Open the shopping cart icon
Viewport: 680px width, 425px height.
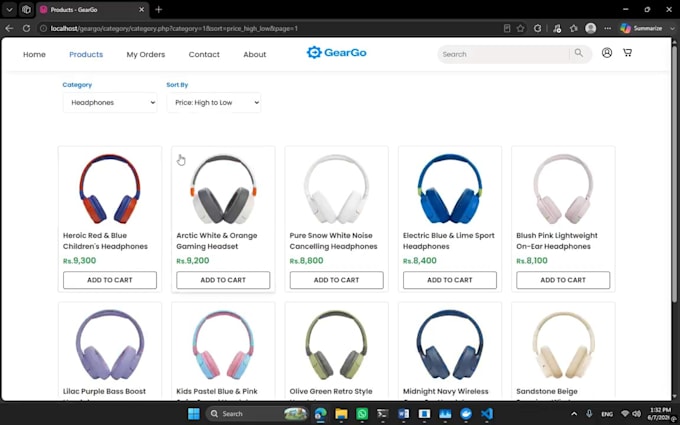tap(627, 53)
